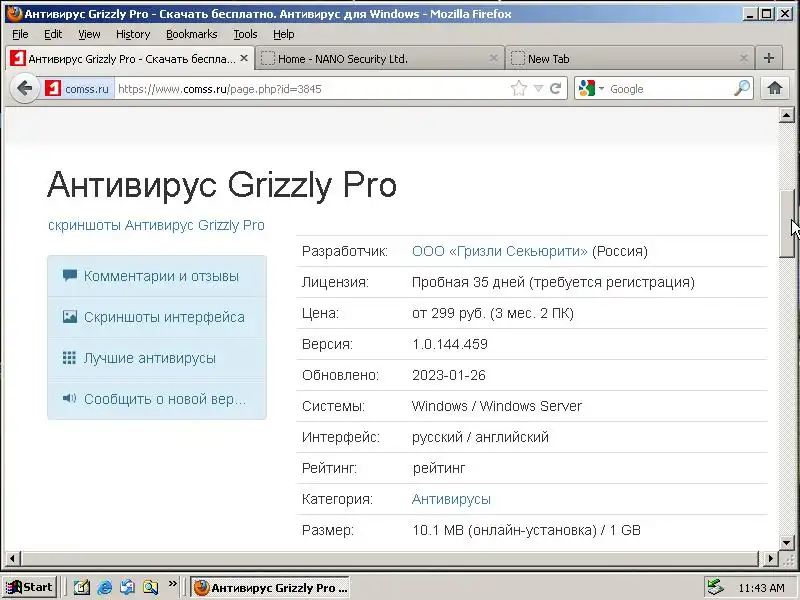Open Лучшие антивирусы link
The width and height of the screenshot is (800, 600).
149,358
